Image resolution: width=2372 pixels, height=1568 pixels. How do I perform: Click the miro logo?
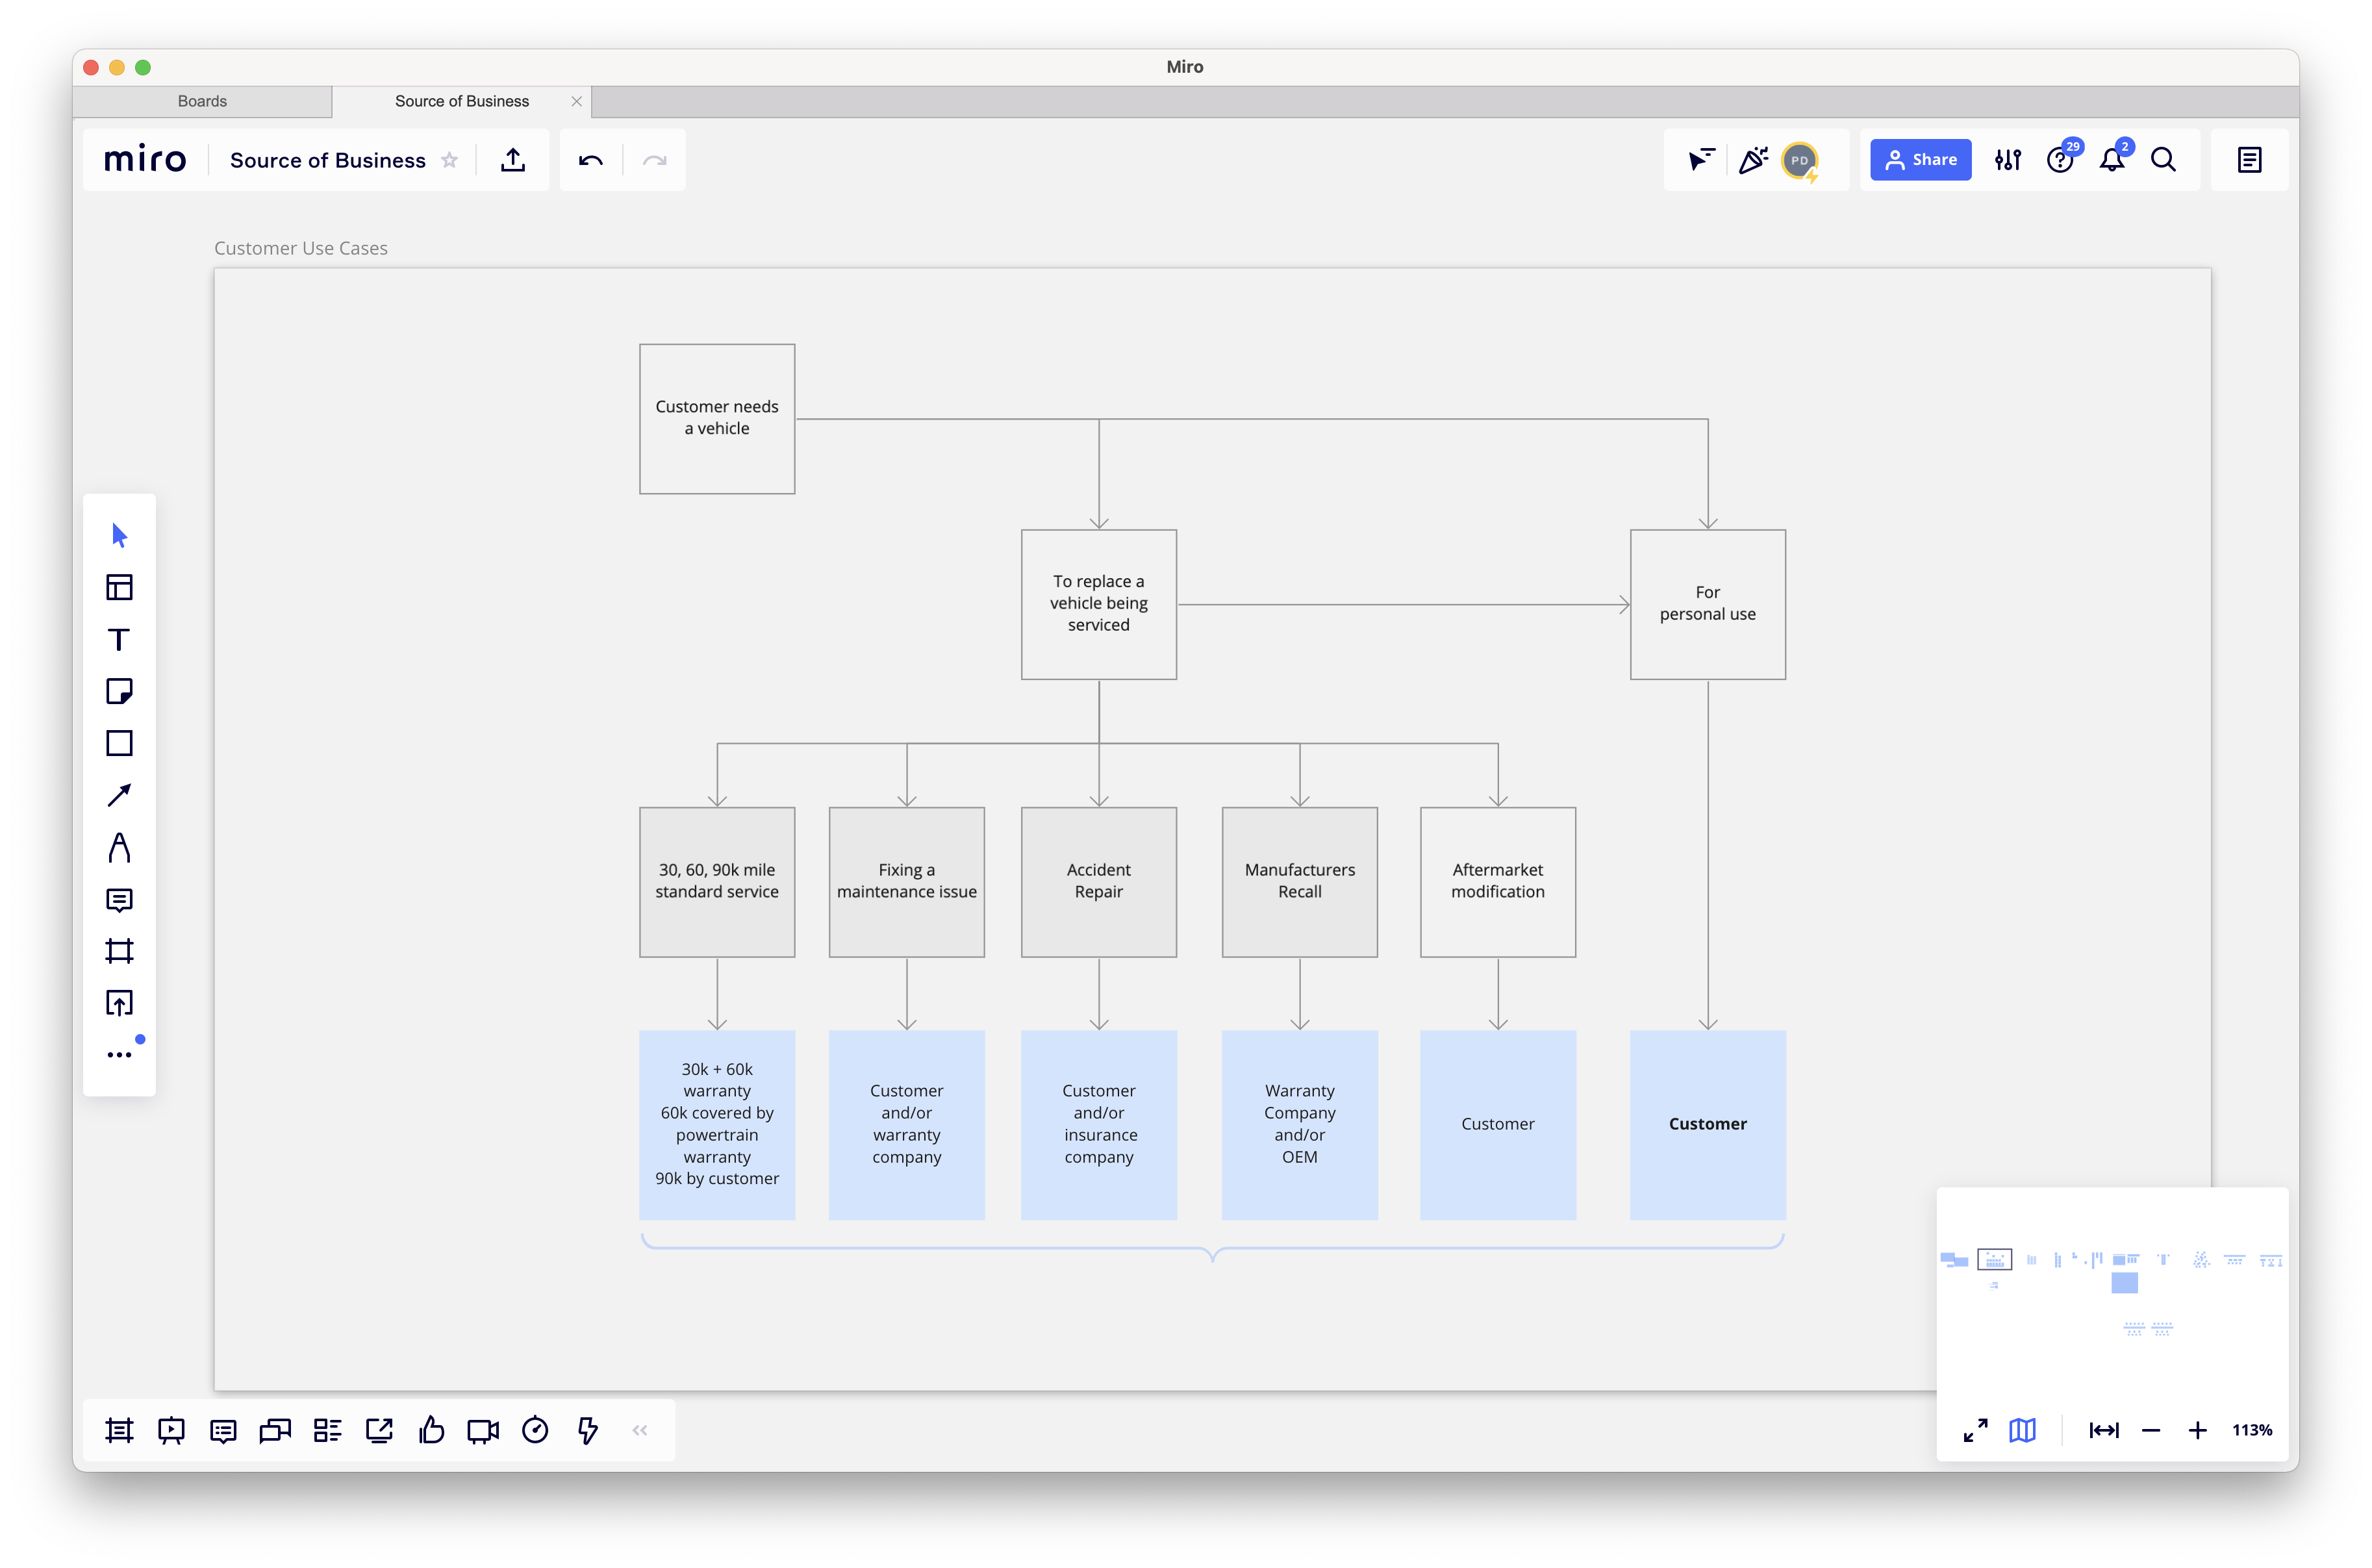pos(145,159)
